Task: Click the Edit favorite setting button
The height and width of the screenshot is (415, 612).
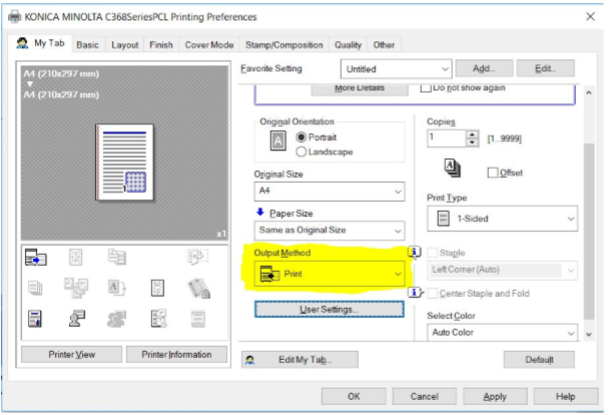Action: pos(545,69)
